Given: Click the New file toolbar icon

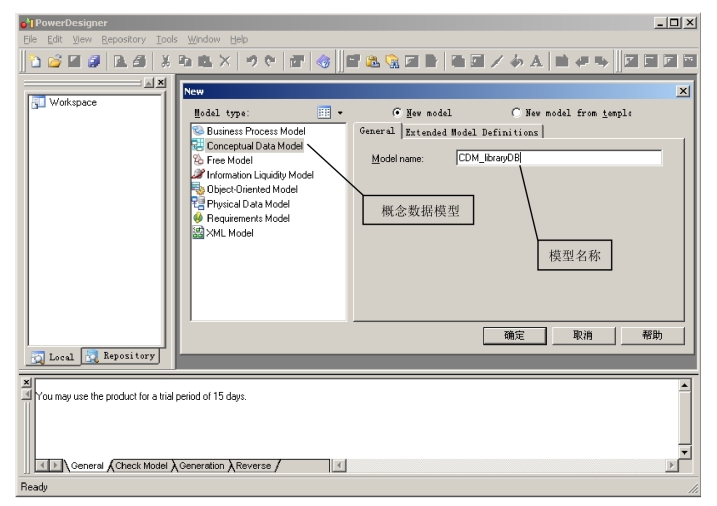Looking at the screenshot, I should [x=35, y=61].
